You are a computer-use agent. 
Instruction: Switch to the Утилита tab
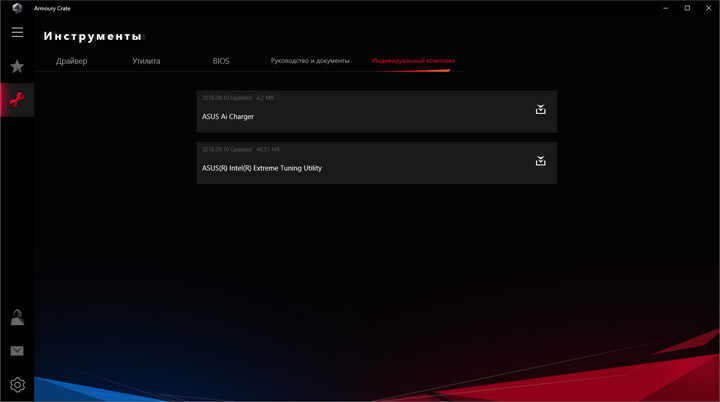146,61
